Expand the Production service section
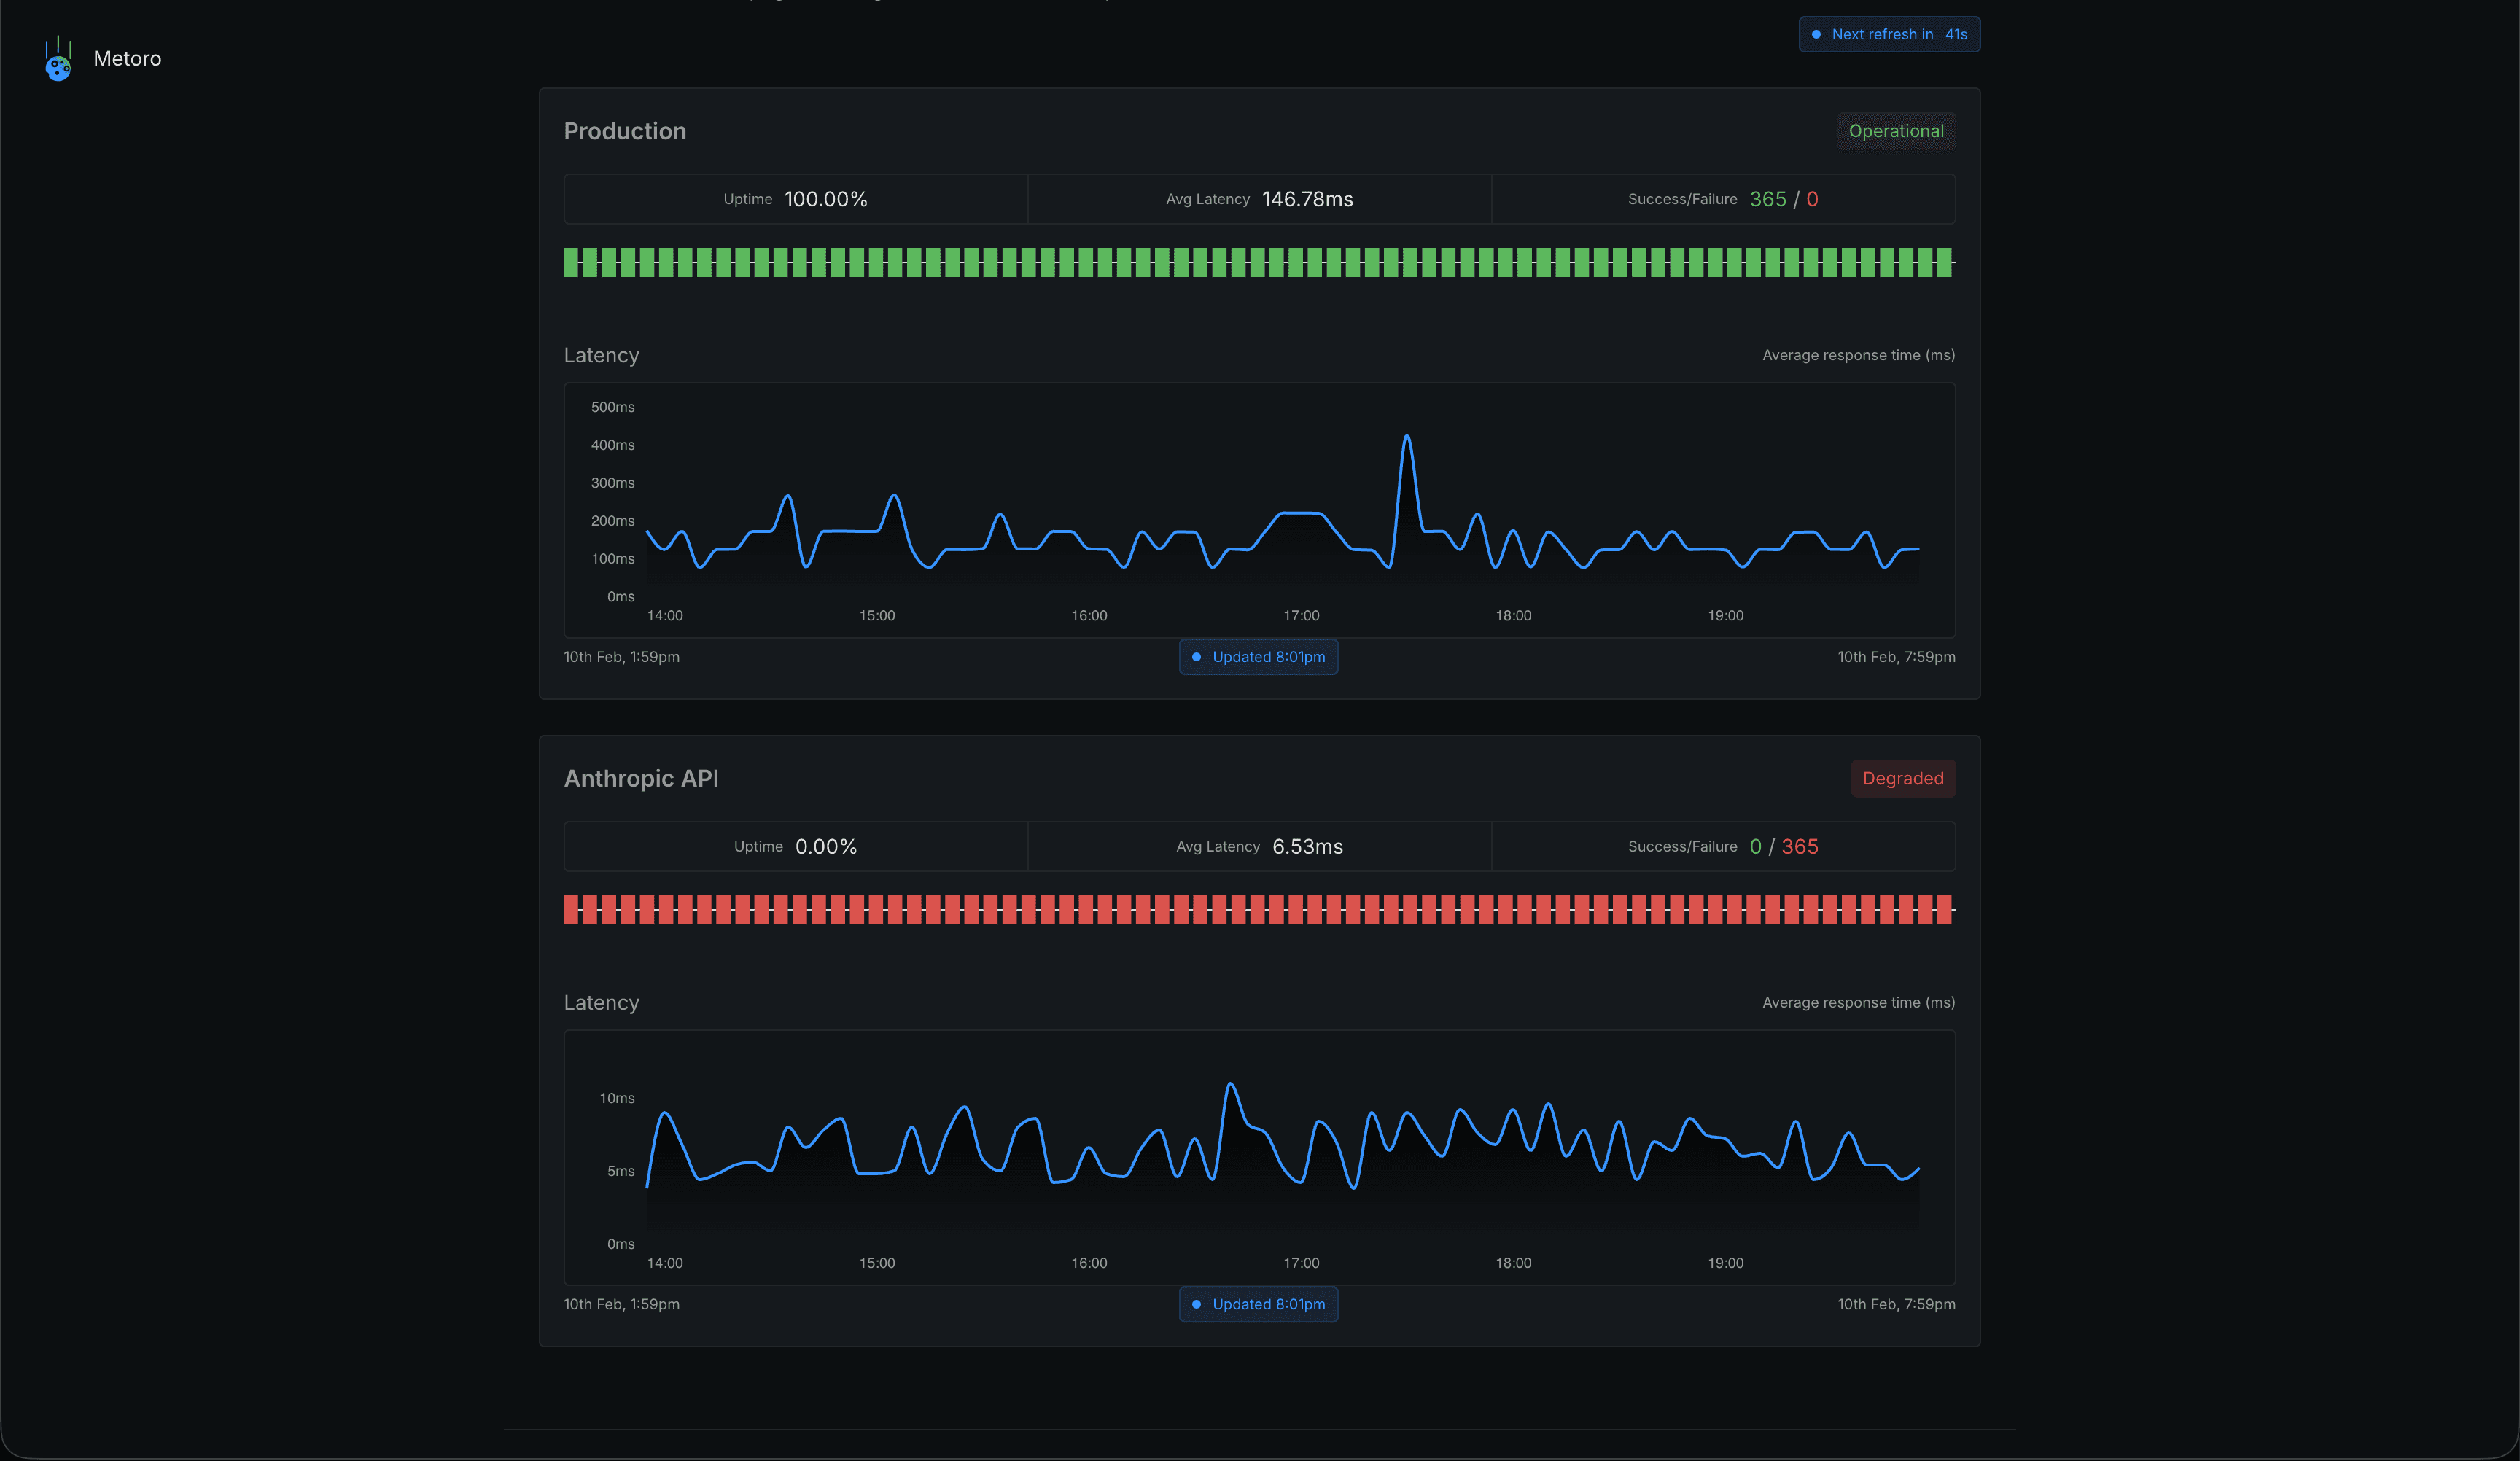The image size is (2520, 1461). pos(624,131)
